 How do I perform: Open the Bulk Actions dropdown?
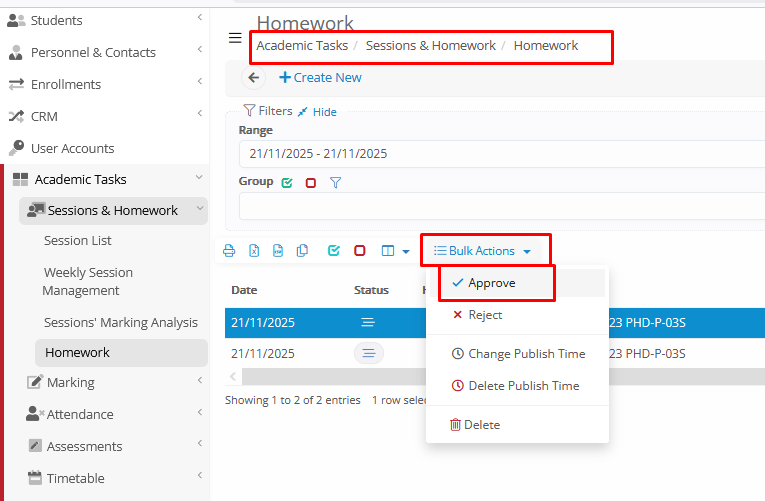click(x=483, y=251)
